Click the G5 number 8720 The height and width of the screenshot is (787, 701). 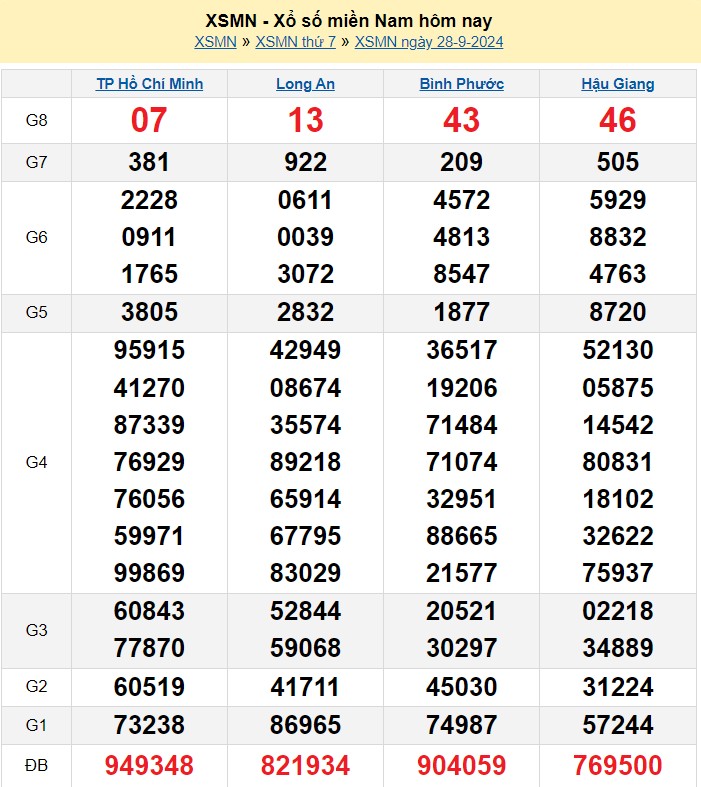(x=617, y=312)
